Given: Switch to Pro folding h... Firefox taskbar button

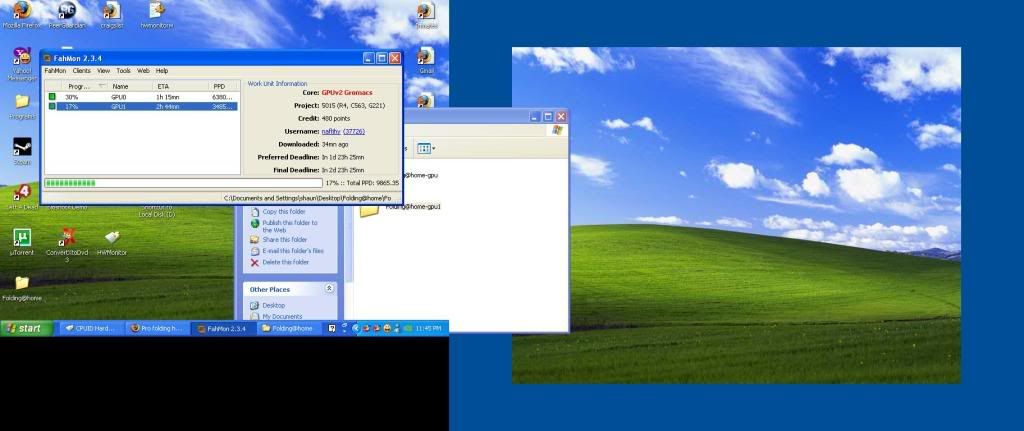Looking at the screenshot, I should tap(157, 328).
